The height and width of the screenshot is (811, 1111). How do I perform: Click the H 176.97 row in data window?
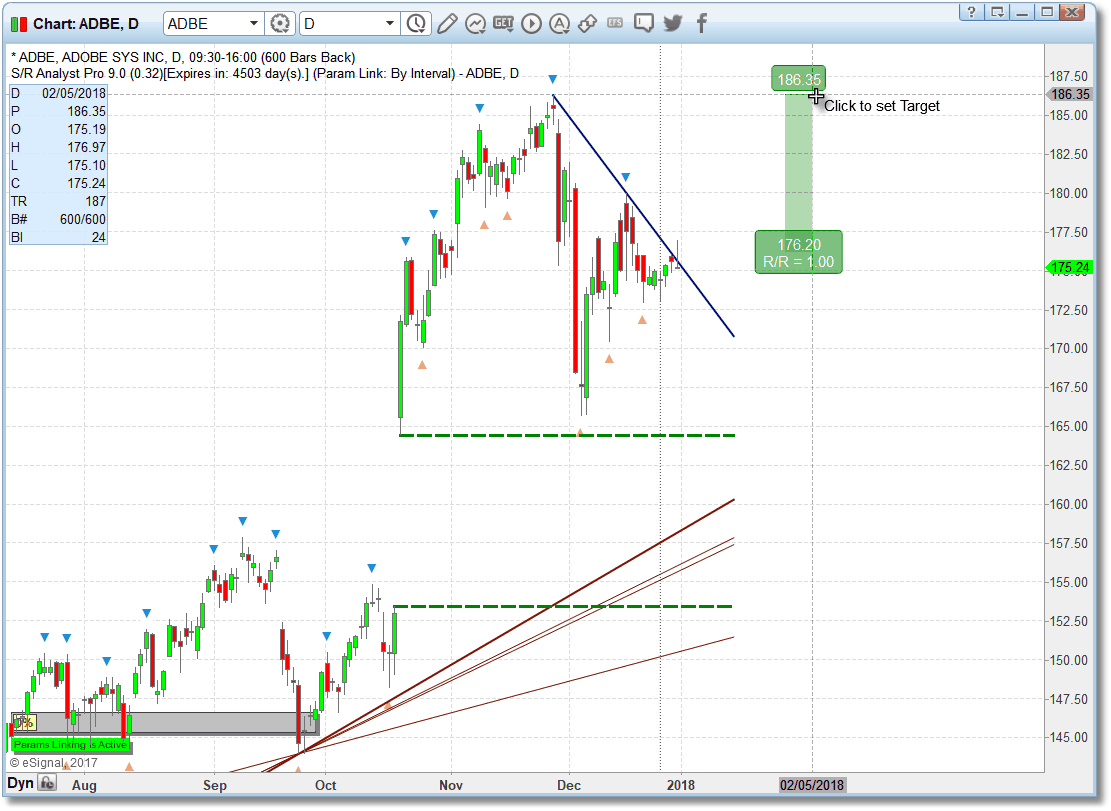pyautogui.click(x=58, y=147)
